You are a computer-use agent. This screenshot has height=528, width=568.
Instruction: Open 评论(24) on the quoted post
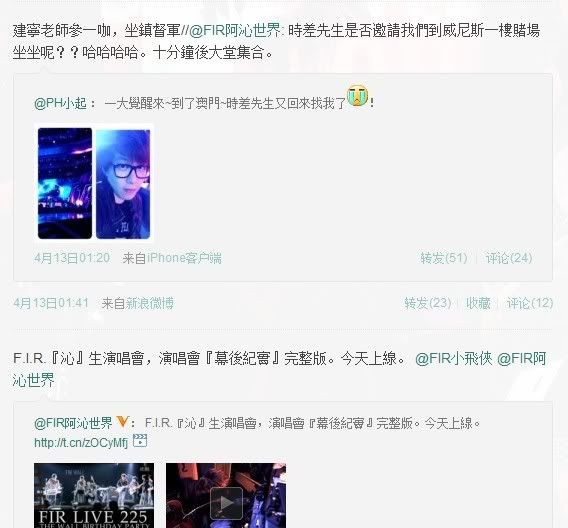pos(509,258)
